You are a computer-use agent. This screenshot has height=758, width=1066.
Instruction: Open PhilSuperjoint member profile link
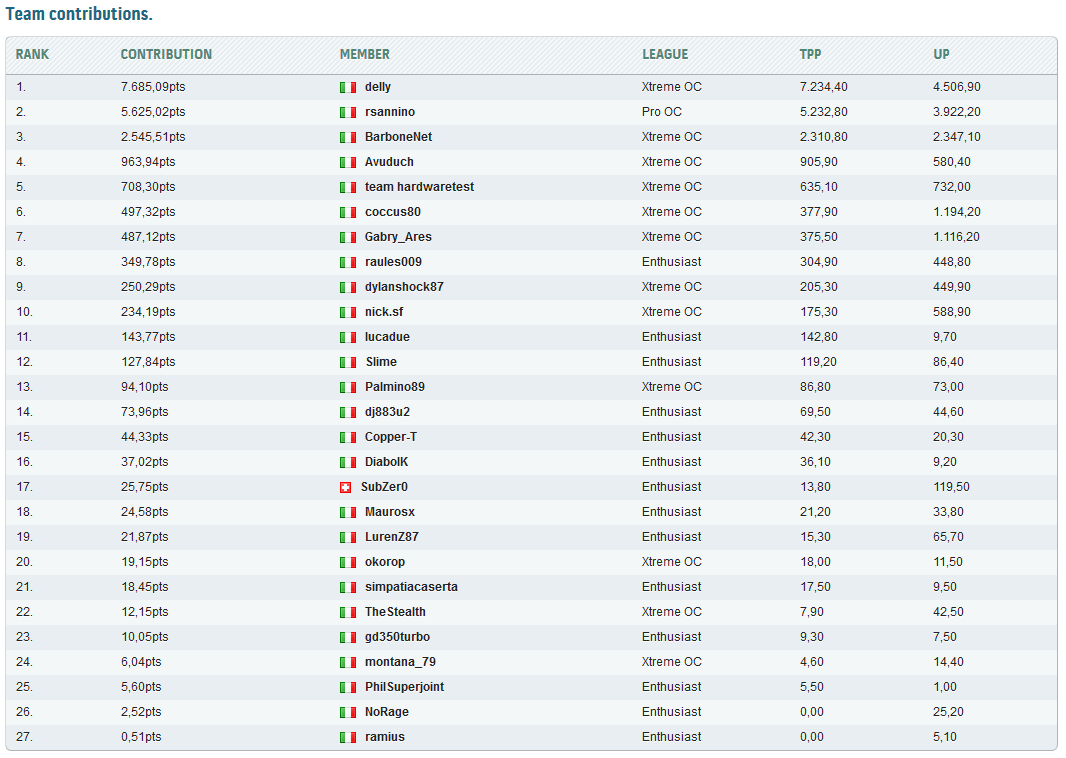tap(404, 687)
